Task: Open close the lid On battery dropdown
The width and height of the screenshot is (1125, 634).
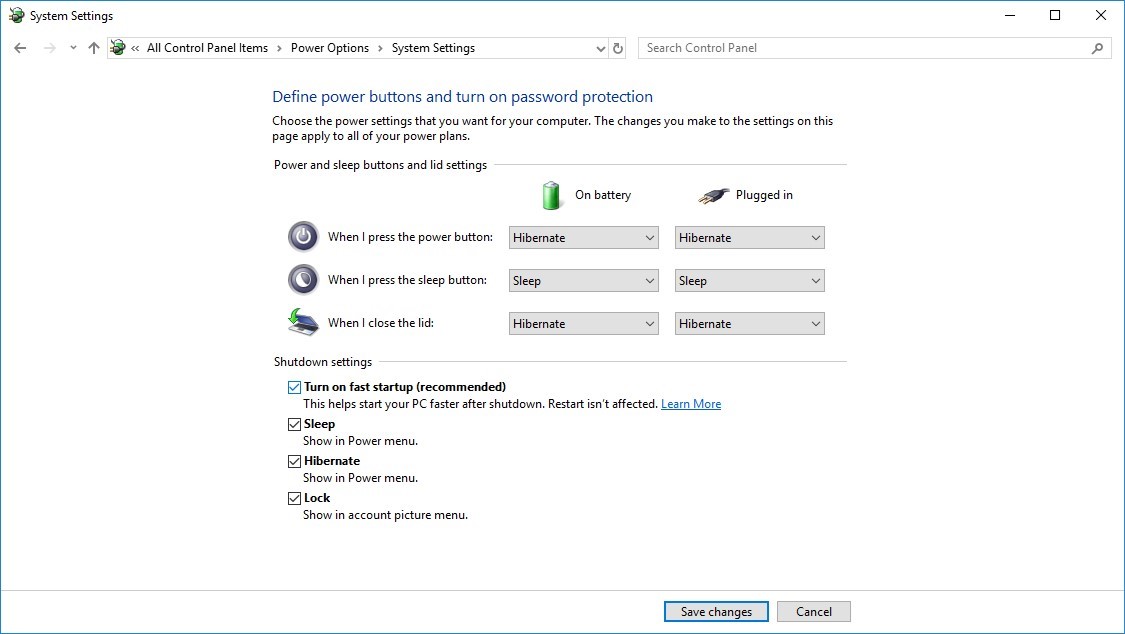Action: [x=583, y=323]
